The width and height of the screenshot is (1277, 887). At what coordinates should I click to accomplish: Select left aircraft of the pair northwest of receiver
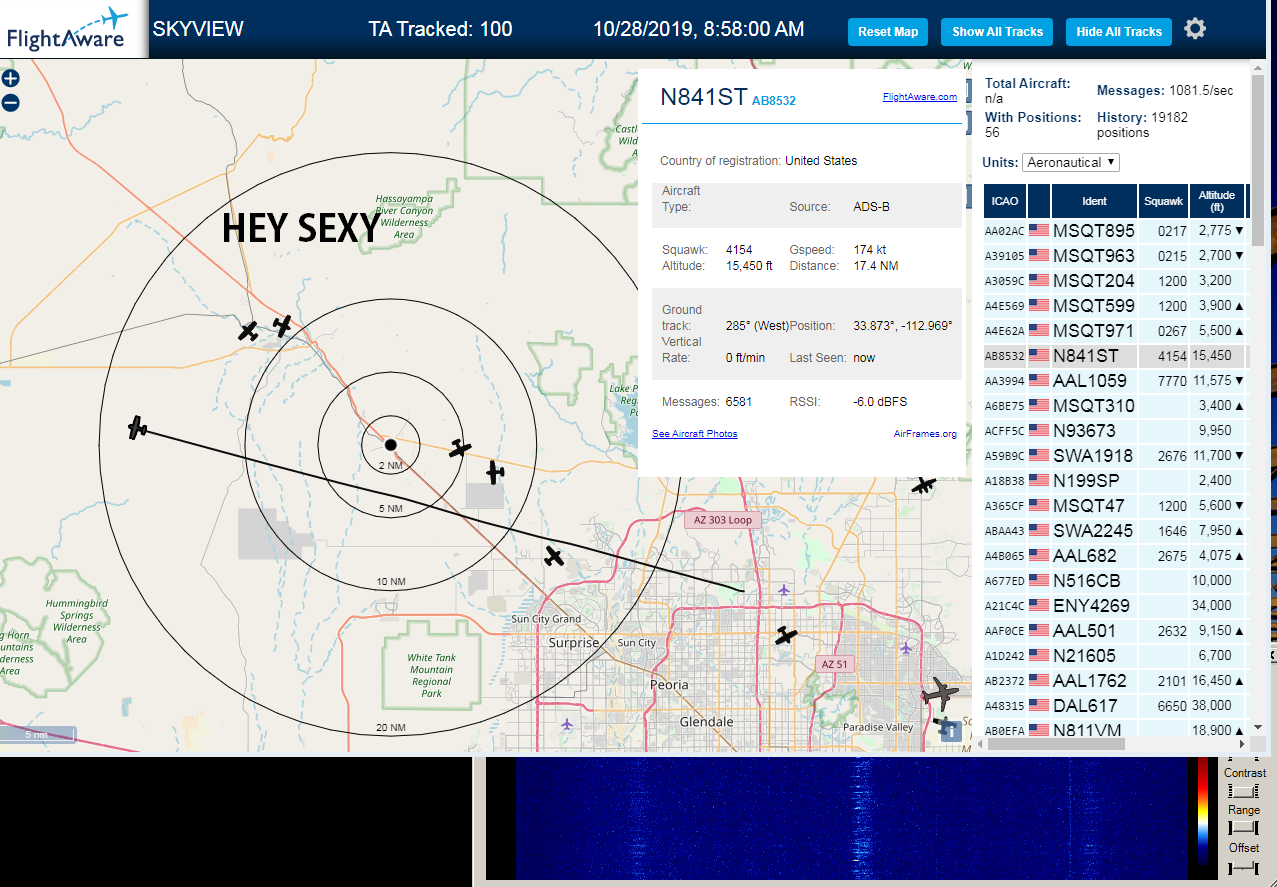[248, 331]
